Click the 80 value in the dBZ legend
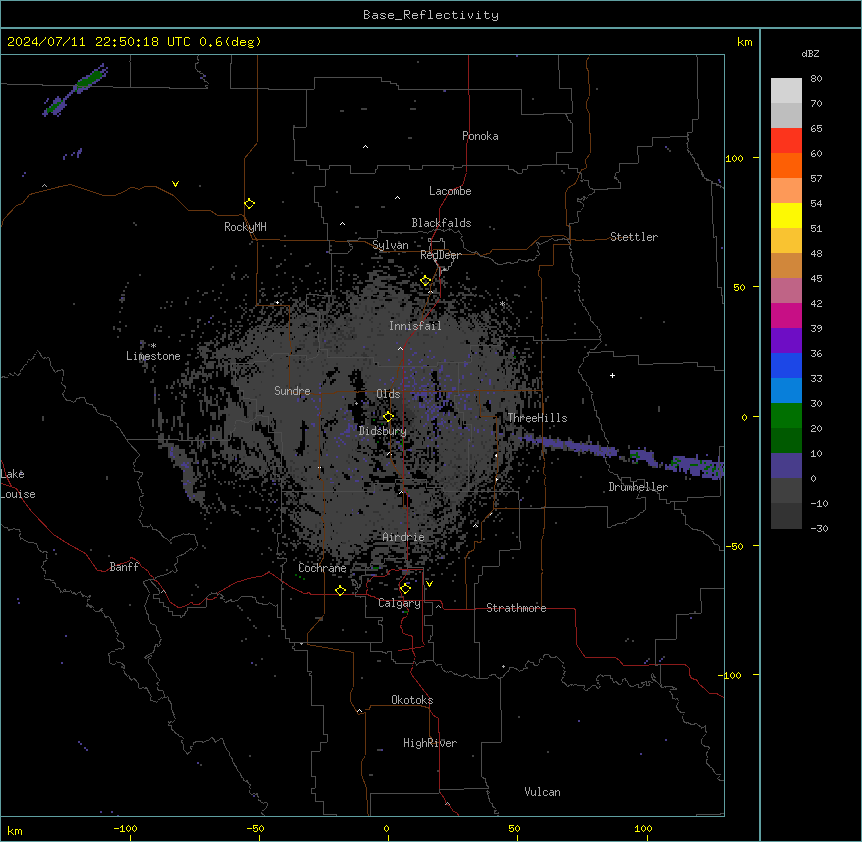Image resolution: width=862 pixels, height=842 pixels. coord(816,79)
